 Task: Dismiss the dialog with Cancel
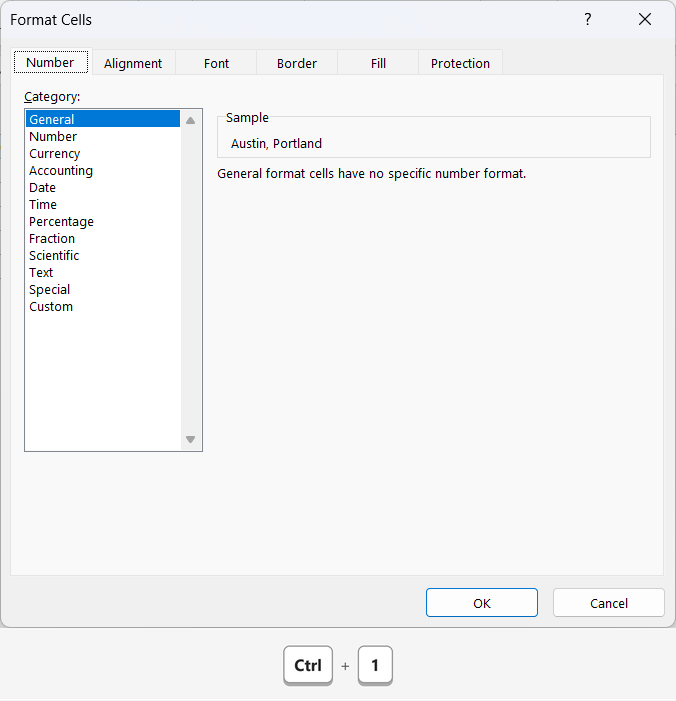[608, 603]
